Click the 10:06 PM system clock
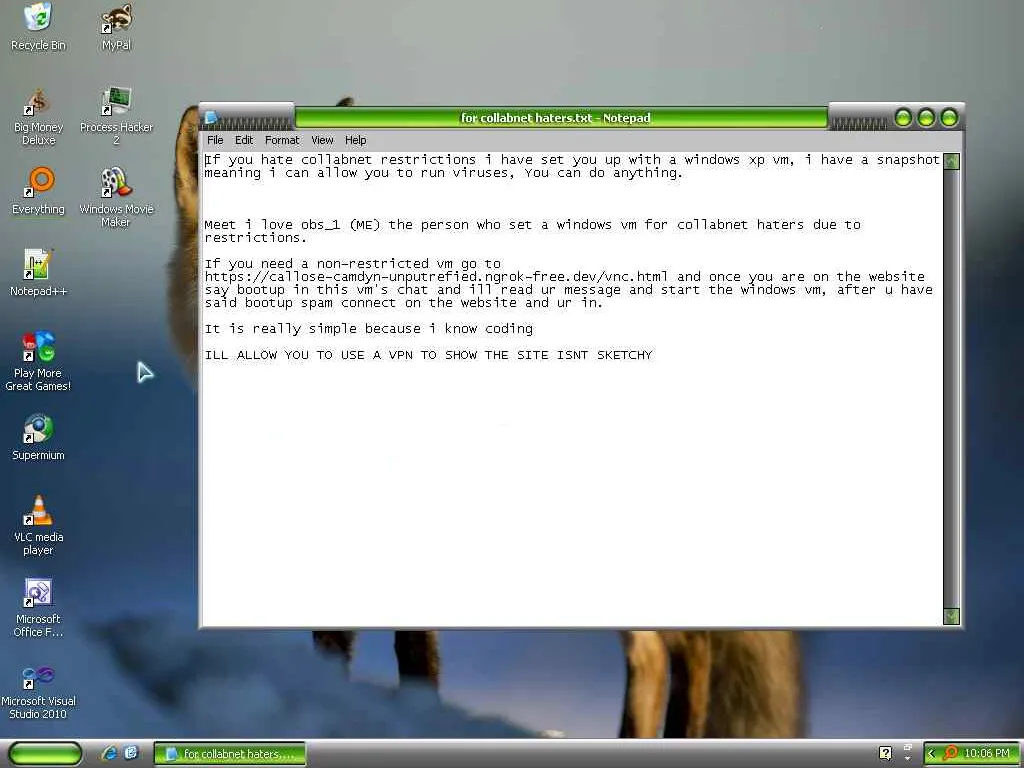This screenshot has width=1024, height=768. (x=986, y=754)
